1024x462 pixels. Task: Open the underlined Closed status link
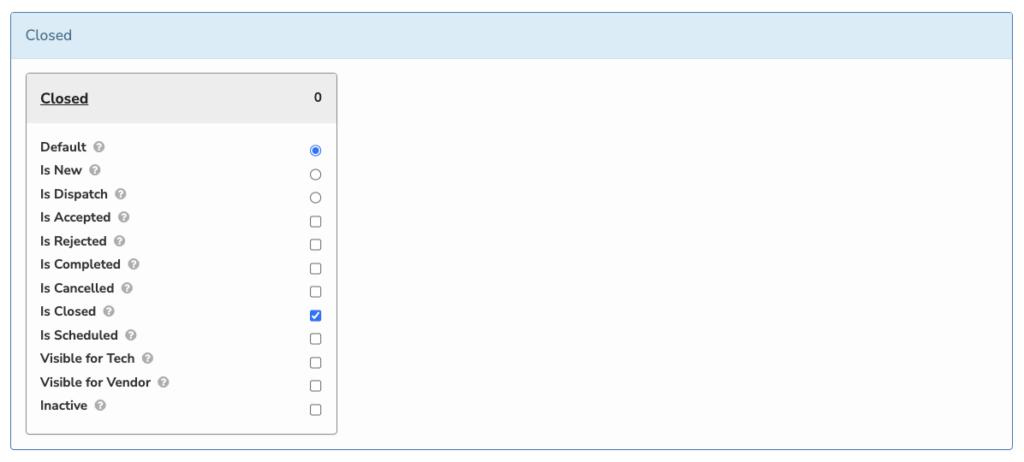click(64, 99)
